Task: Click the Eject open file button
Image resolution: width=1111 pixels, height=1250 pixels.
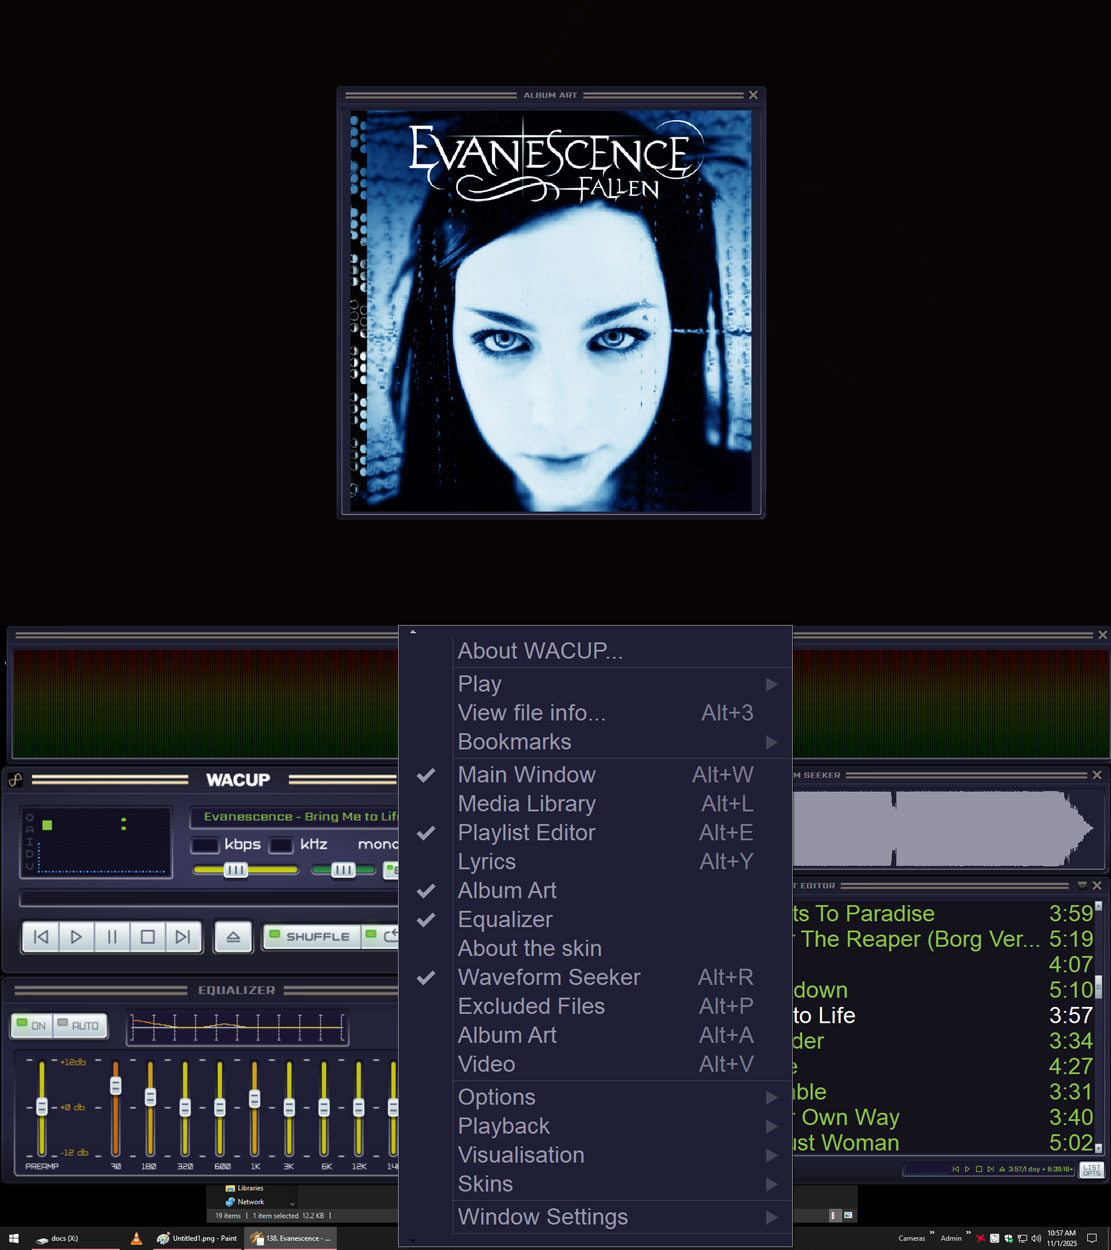Action: pos(233,937)
